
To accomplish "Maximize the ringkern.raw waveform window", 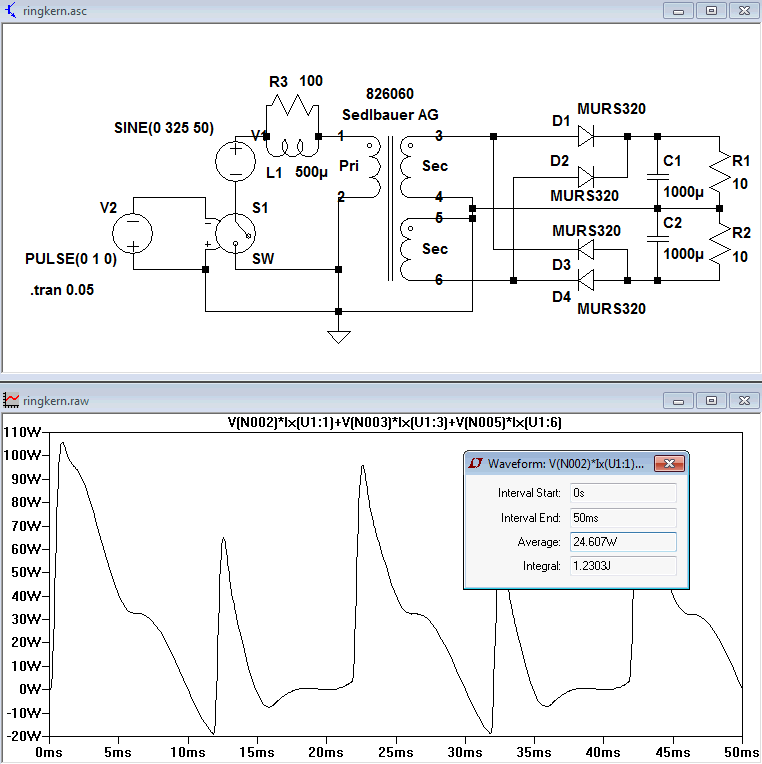I will (711, 401).
